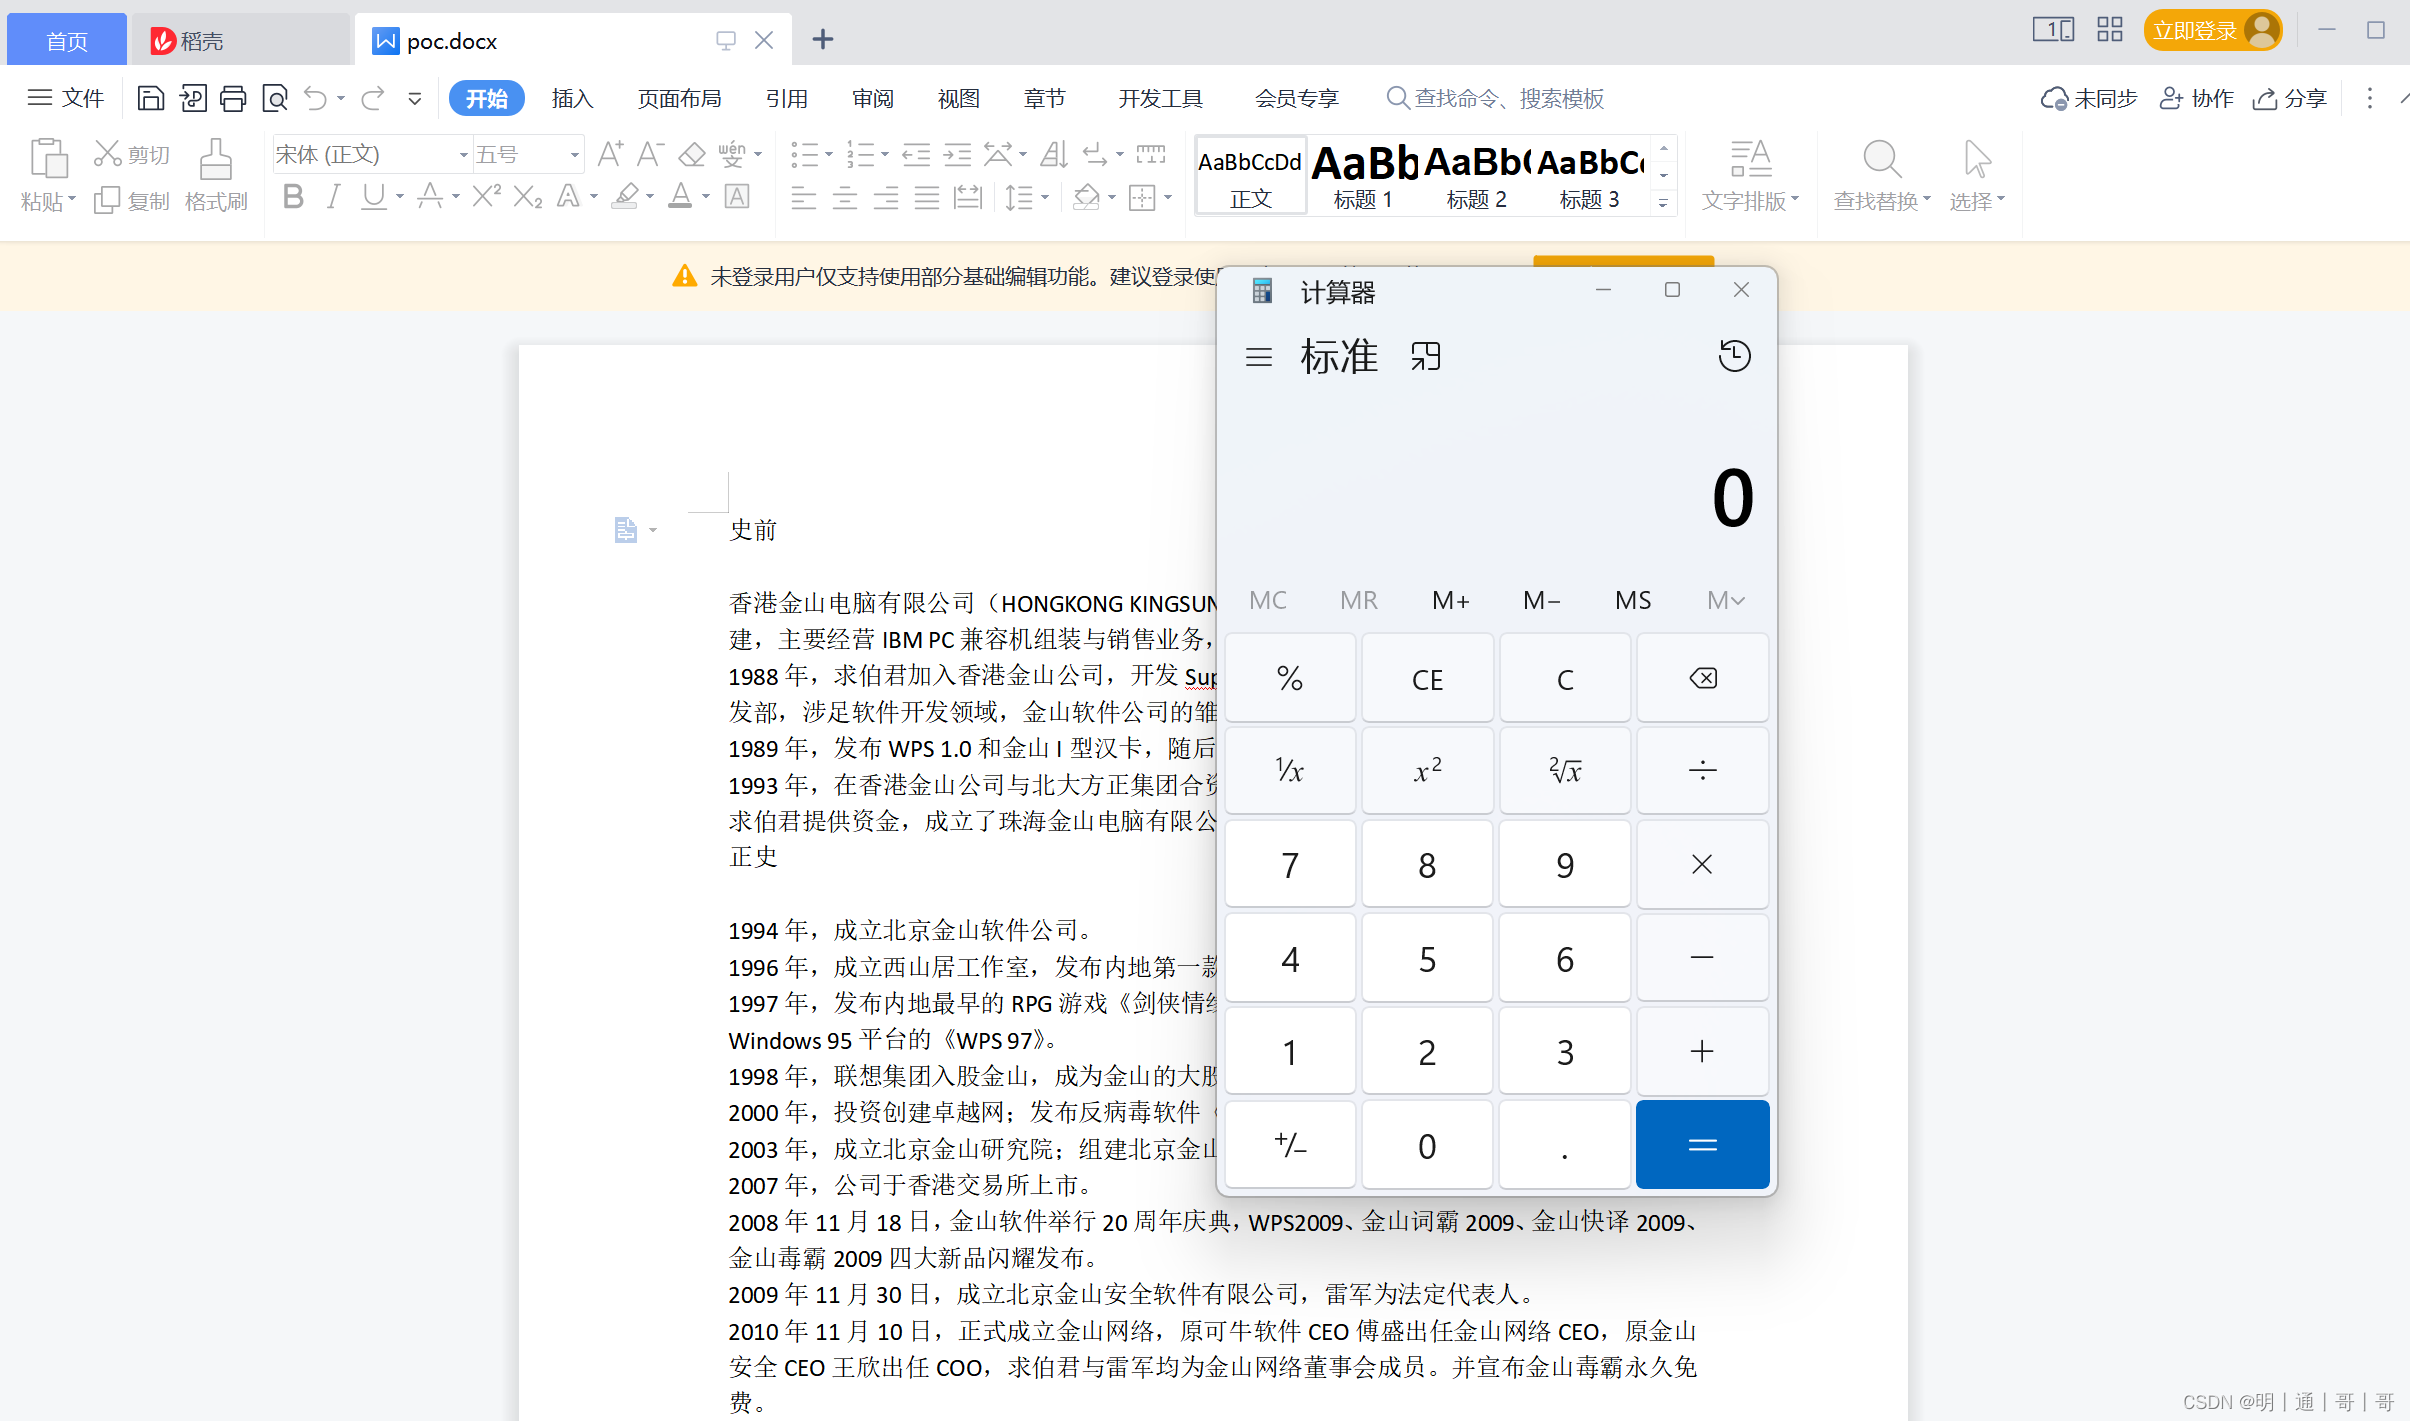
Task: Open paragraph shading color picker
Action: click(x=1112, y=197)
